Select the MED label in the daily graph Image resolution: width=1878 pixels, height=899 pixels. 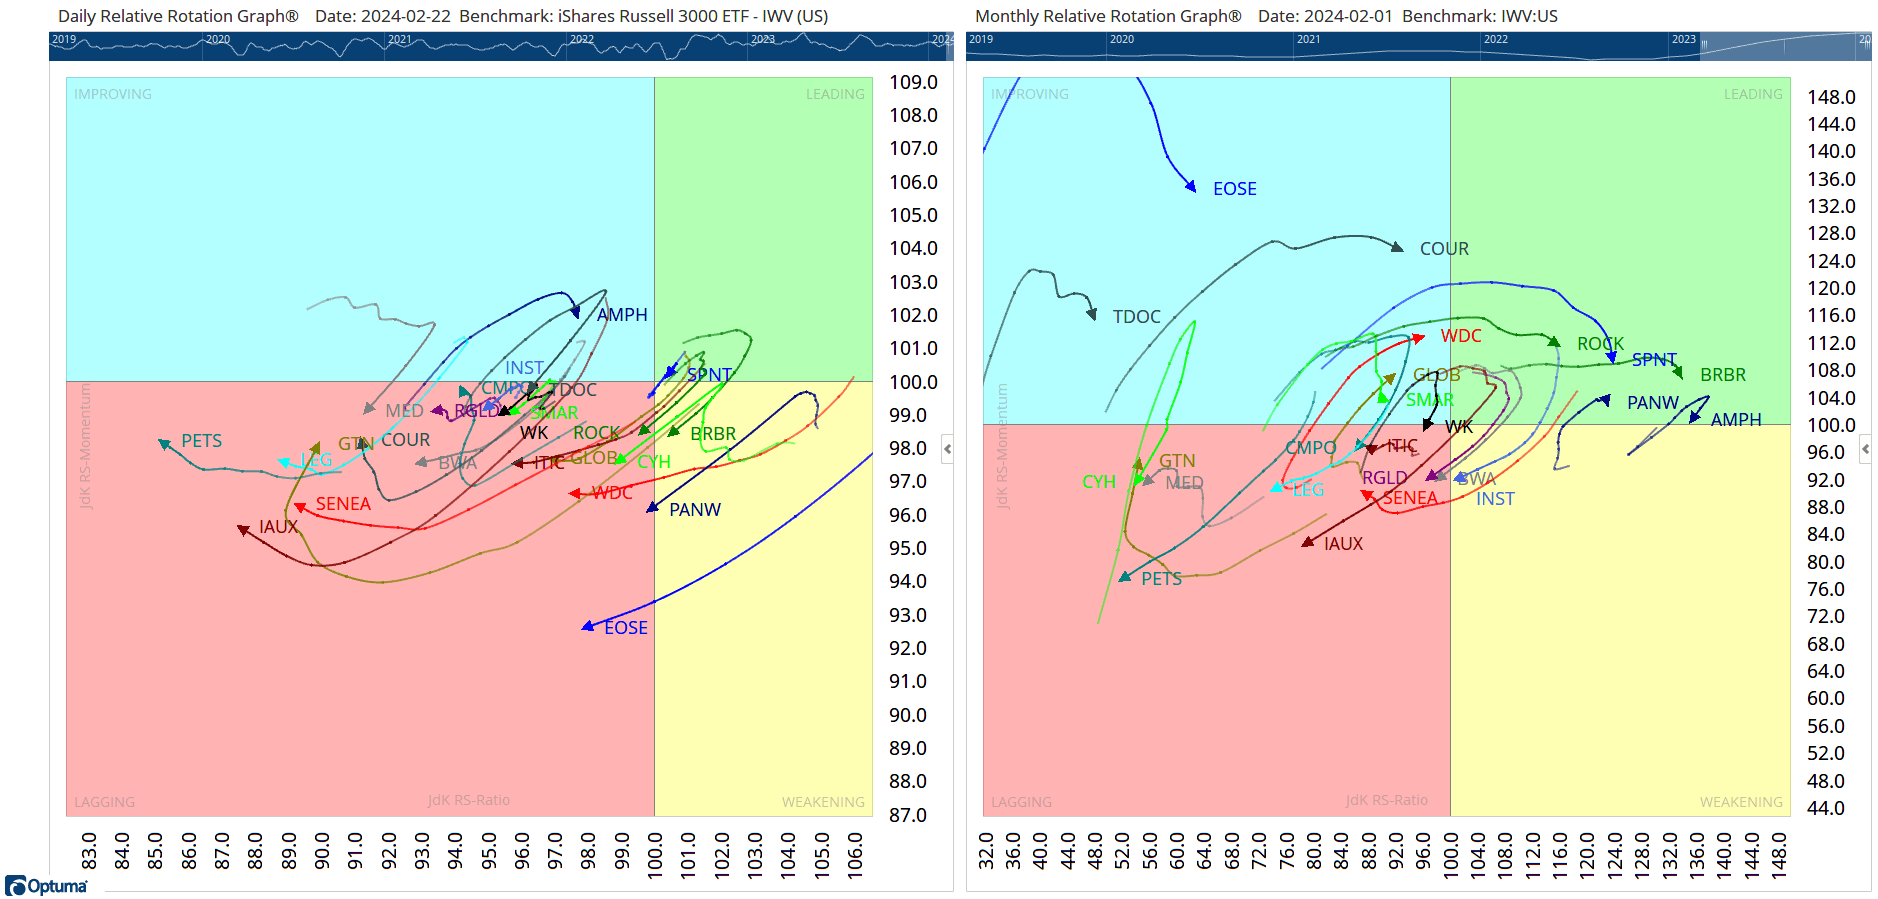pyautogui.click(x=404, y=411)
